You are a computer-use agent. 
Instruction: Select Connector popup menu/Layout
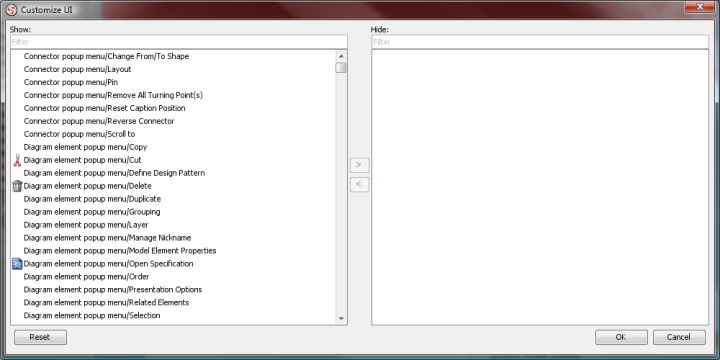click(x=77, y=69)
